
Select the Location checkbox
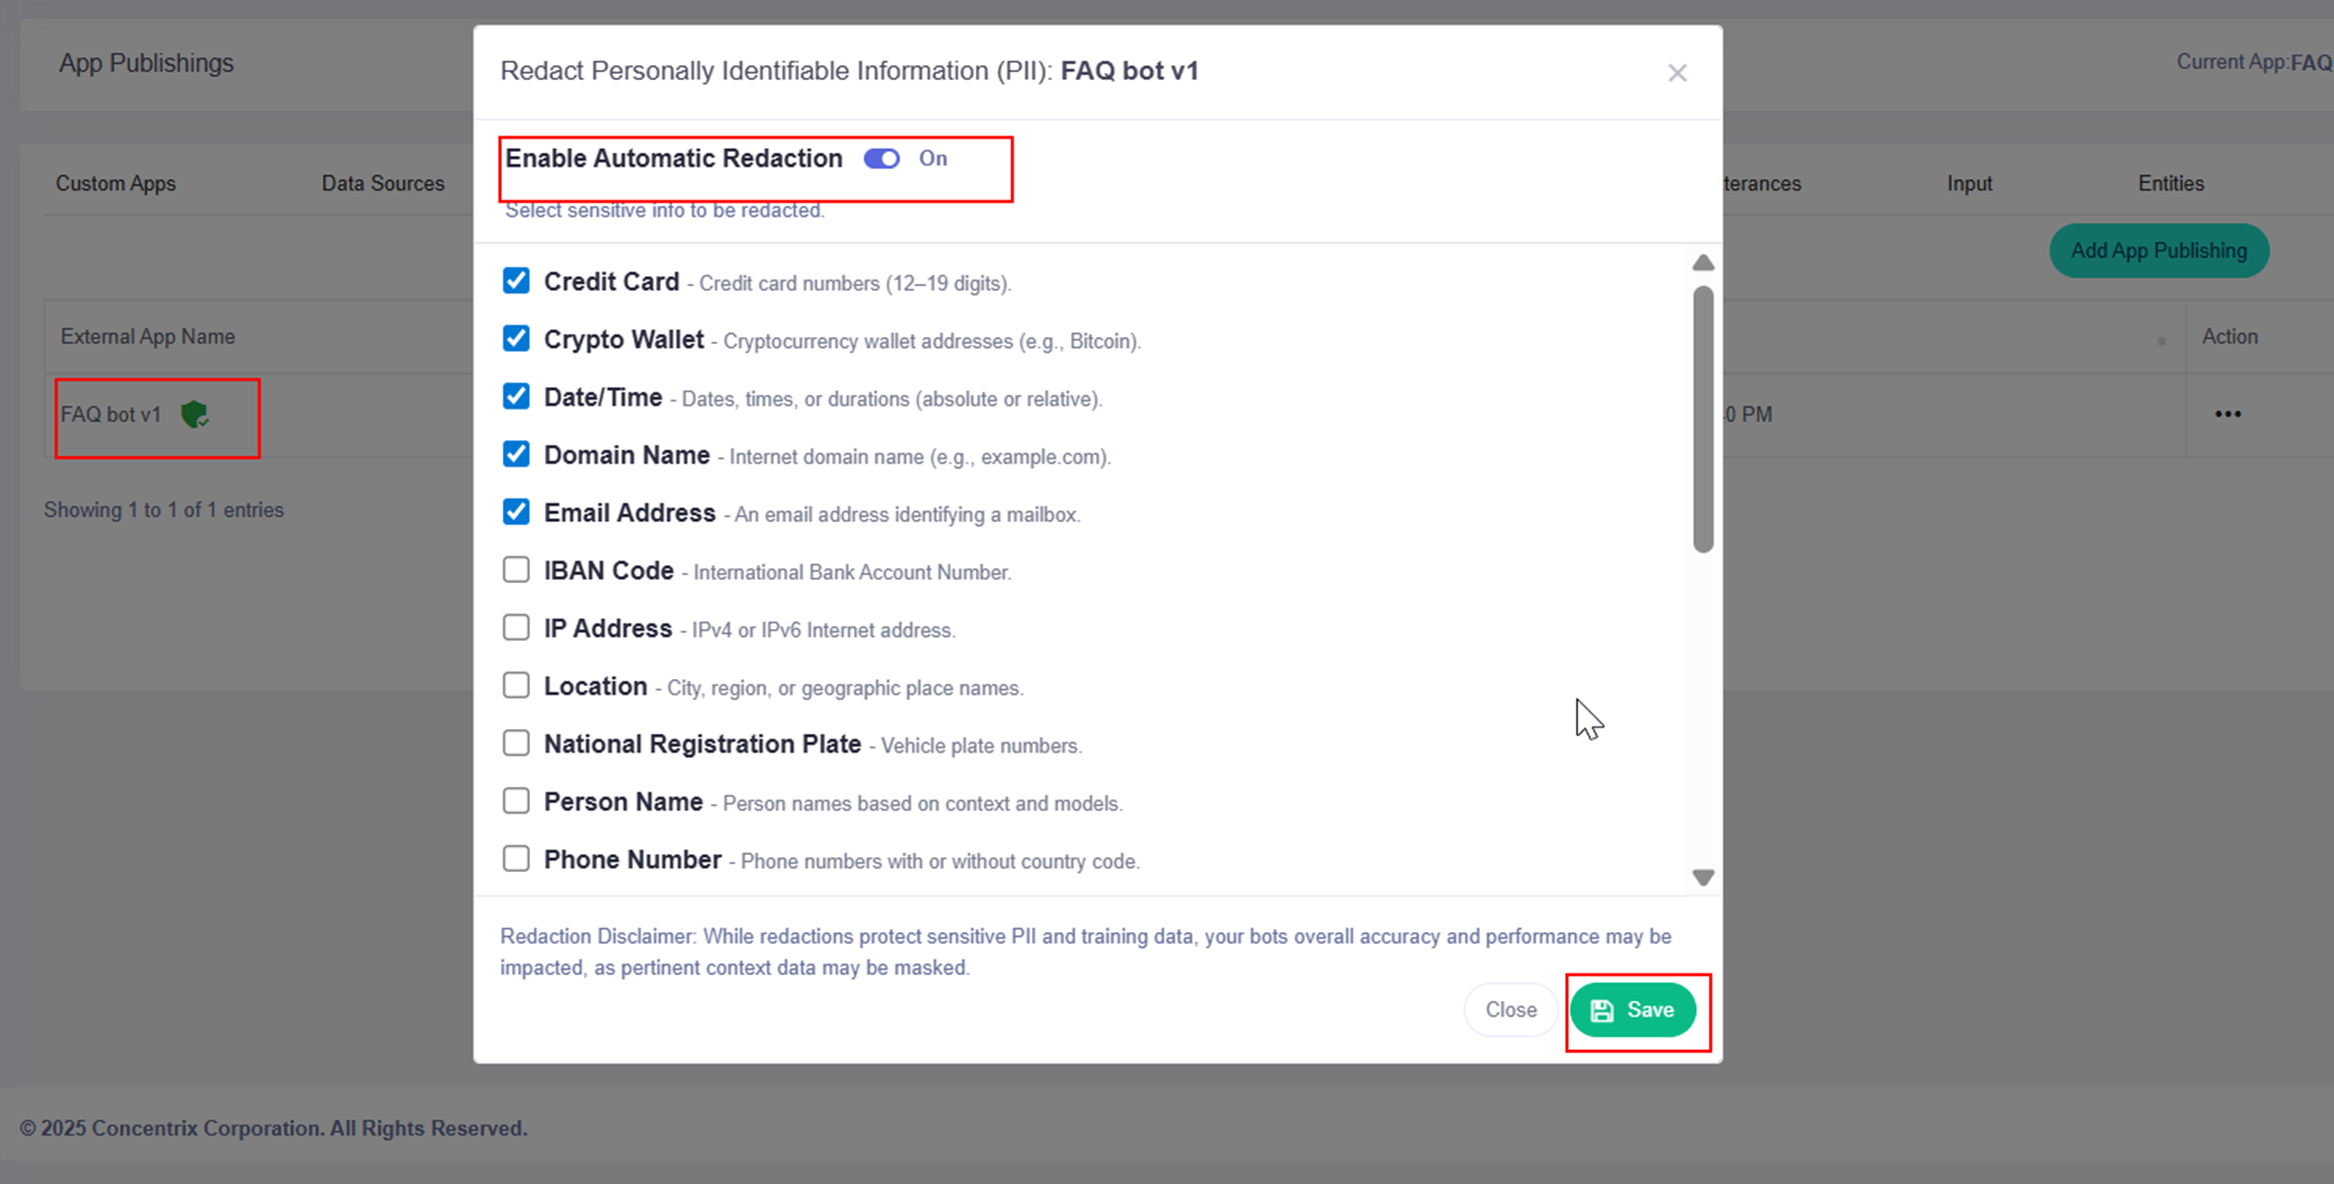click(516, 685)
